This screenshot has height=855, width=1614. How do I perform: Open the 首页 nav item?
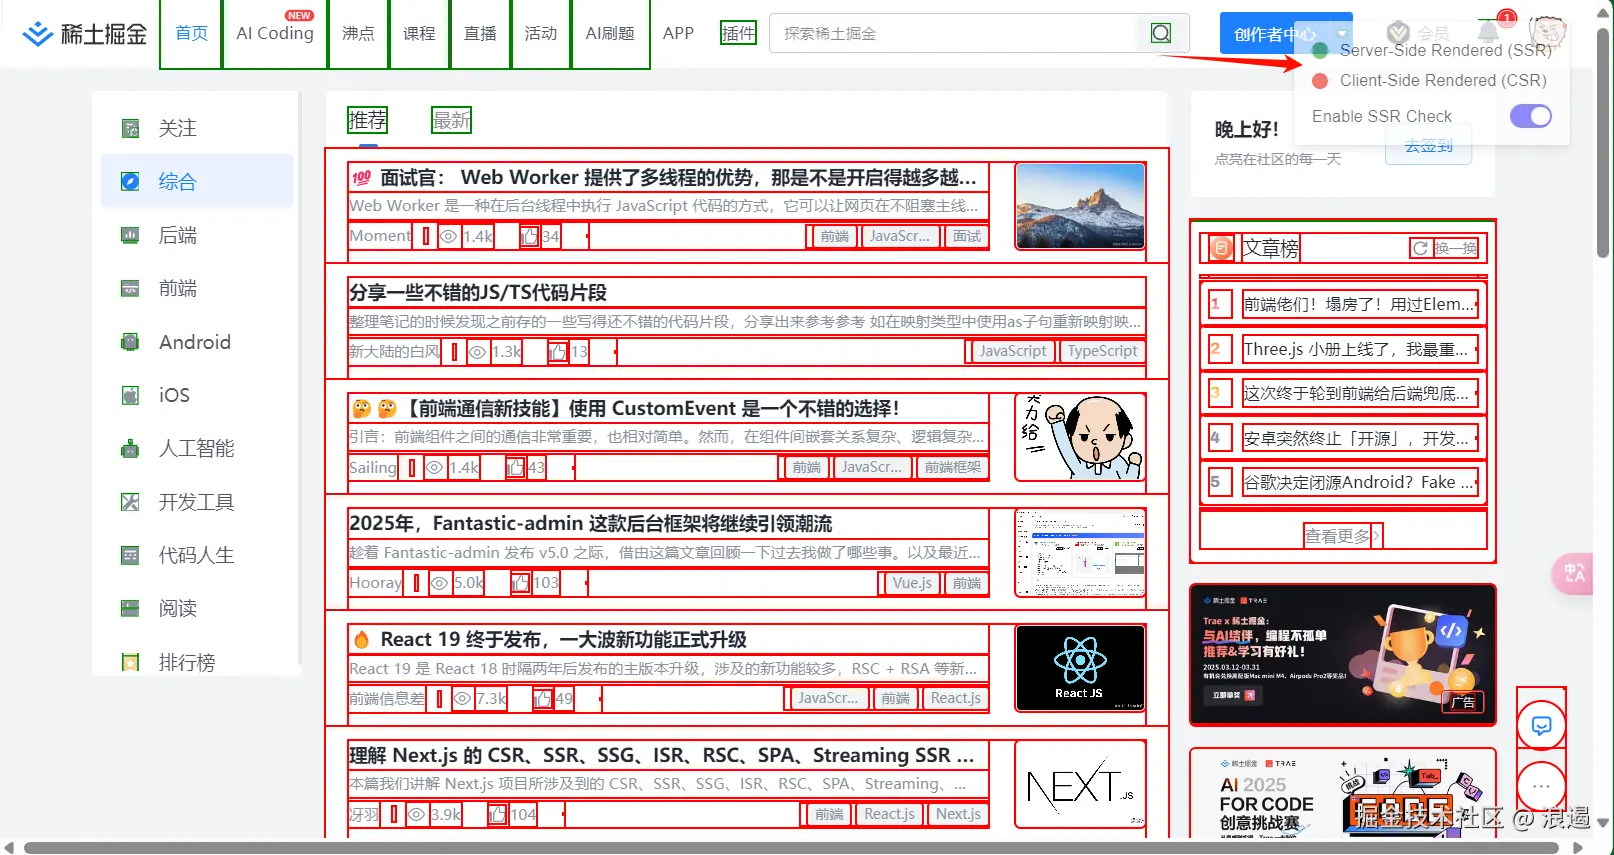(191, 33)
